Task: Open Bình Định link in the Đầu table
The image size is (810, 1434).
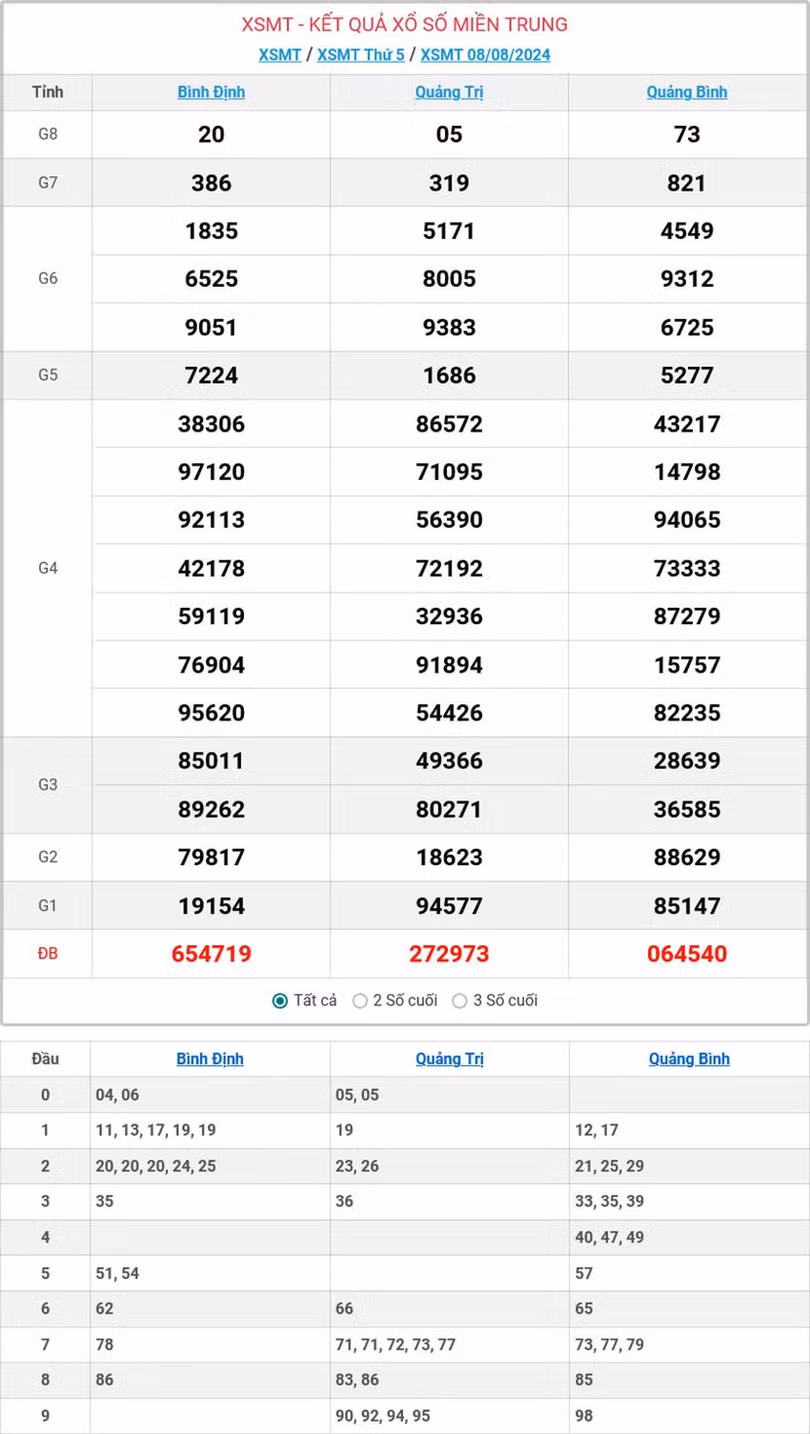Action: [210, 1058]
